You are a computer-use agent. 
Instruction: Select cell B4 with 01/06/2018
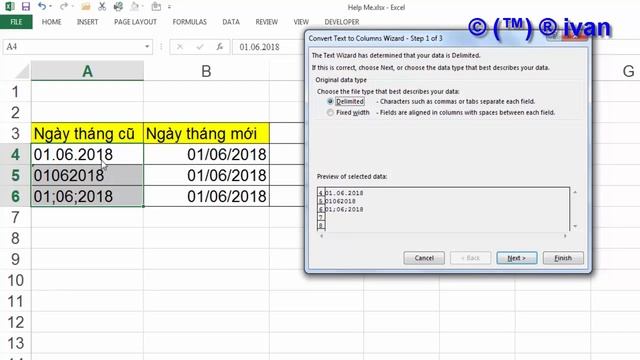coord(206,154)
